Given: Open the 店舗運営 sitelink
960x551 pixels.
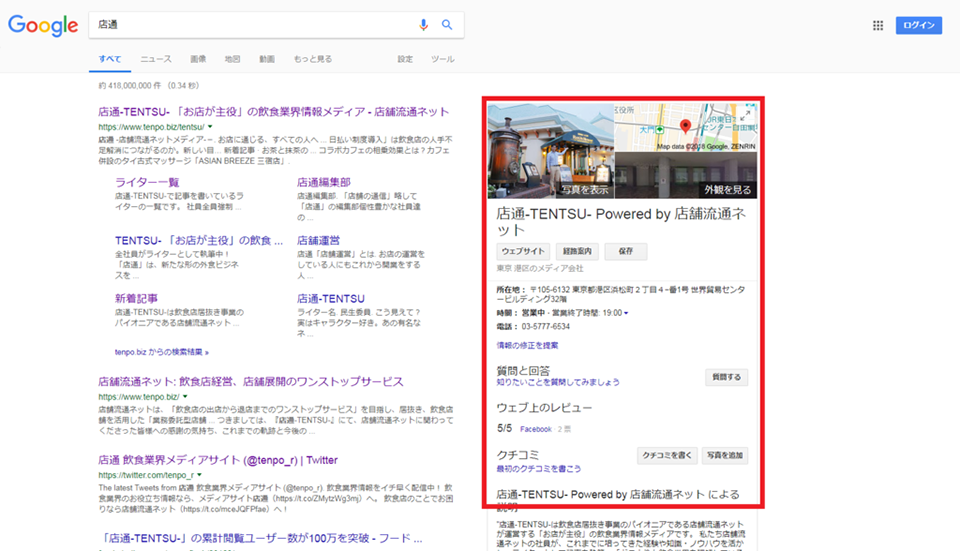Looking at the screenshot, I should point(318,241).
